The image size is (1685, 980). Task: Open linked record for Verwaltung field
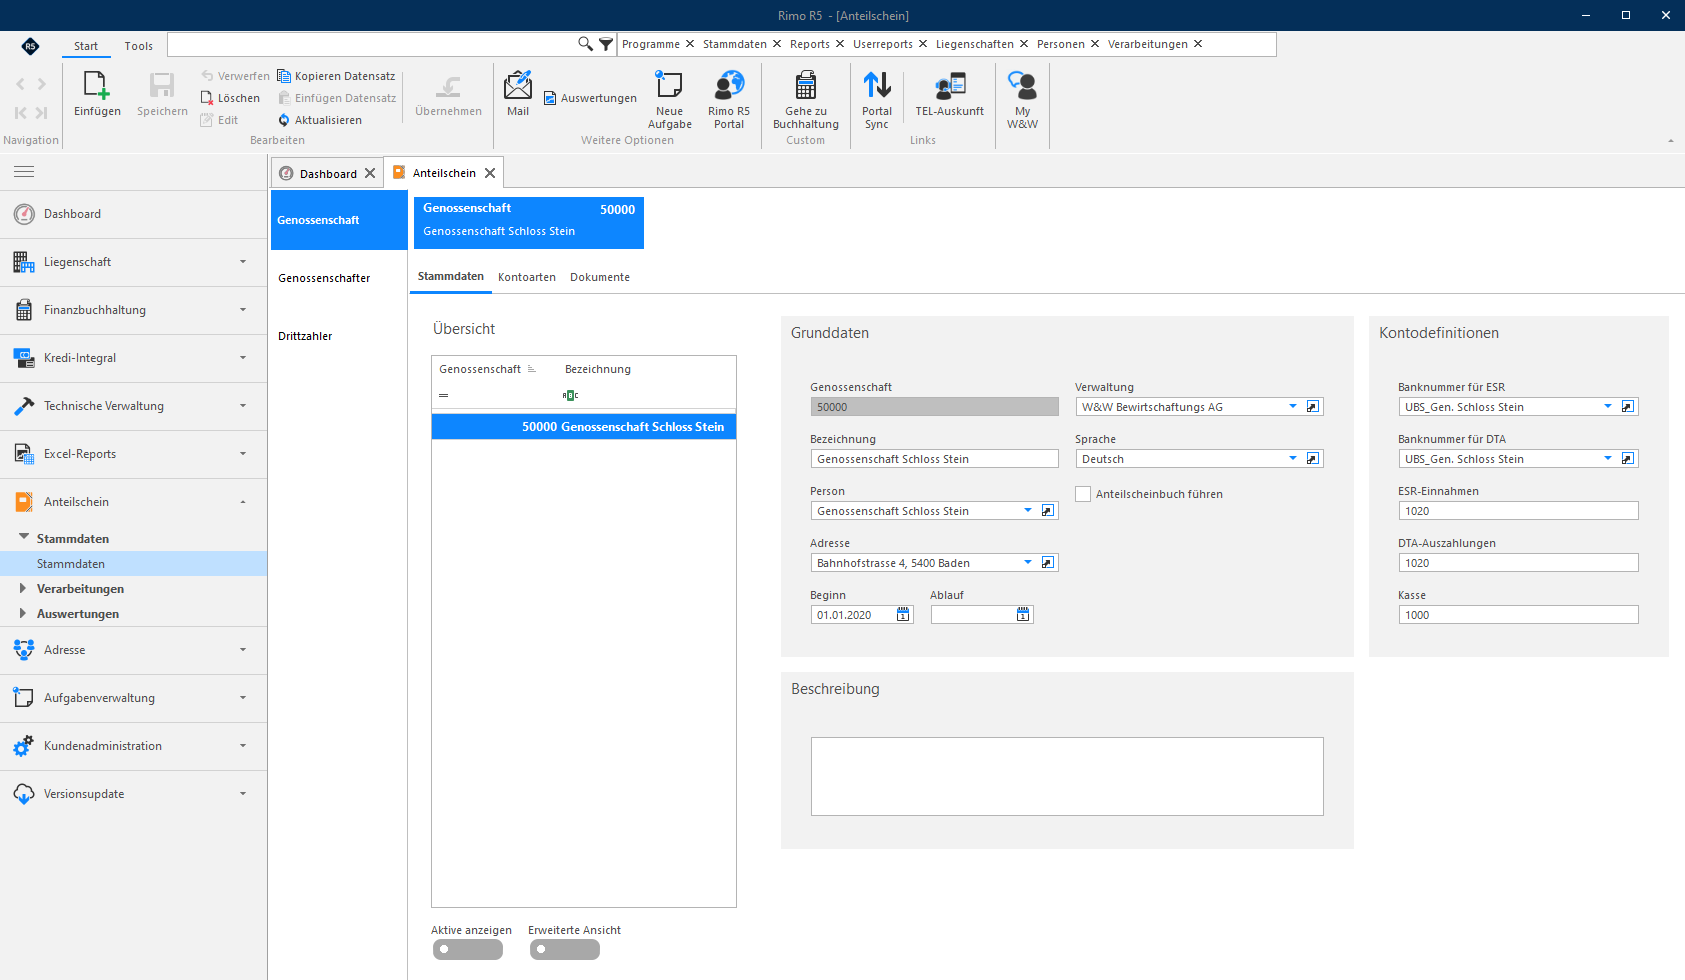(1313, 407)
